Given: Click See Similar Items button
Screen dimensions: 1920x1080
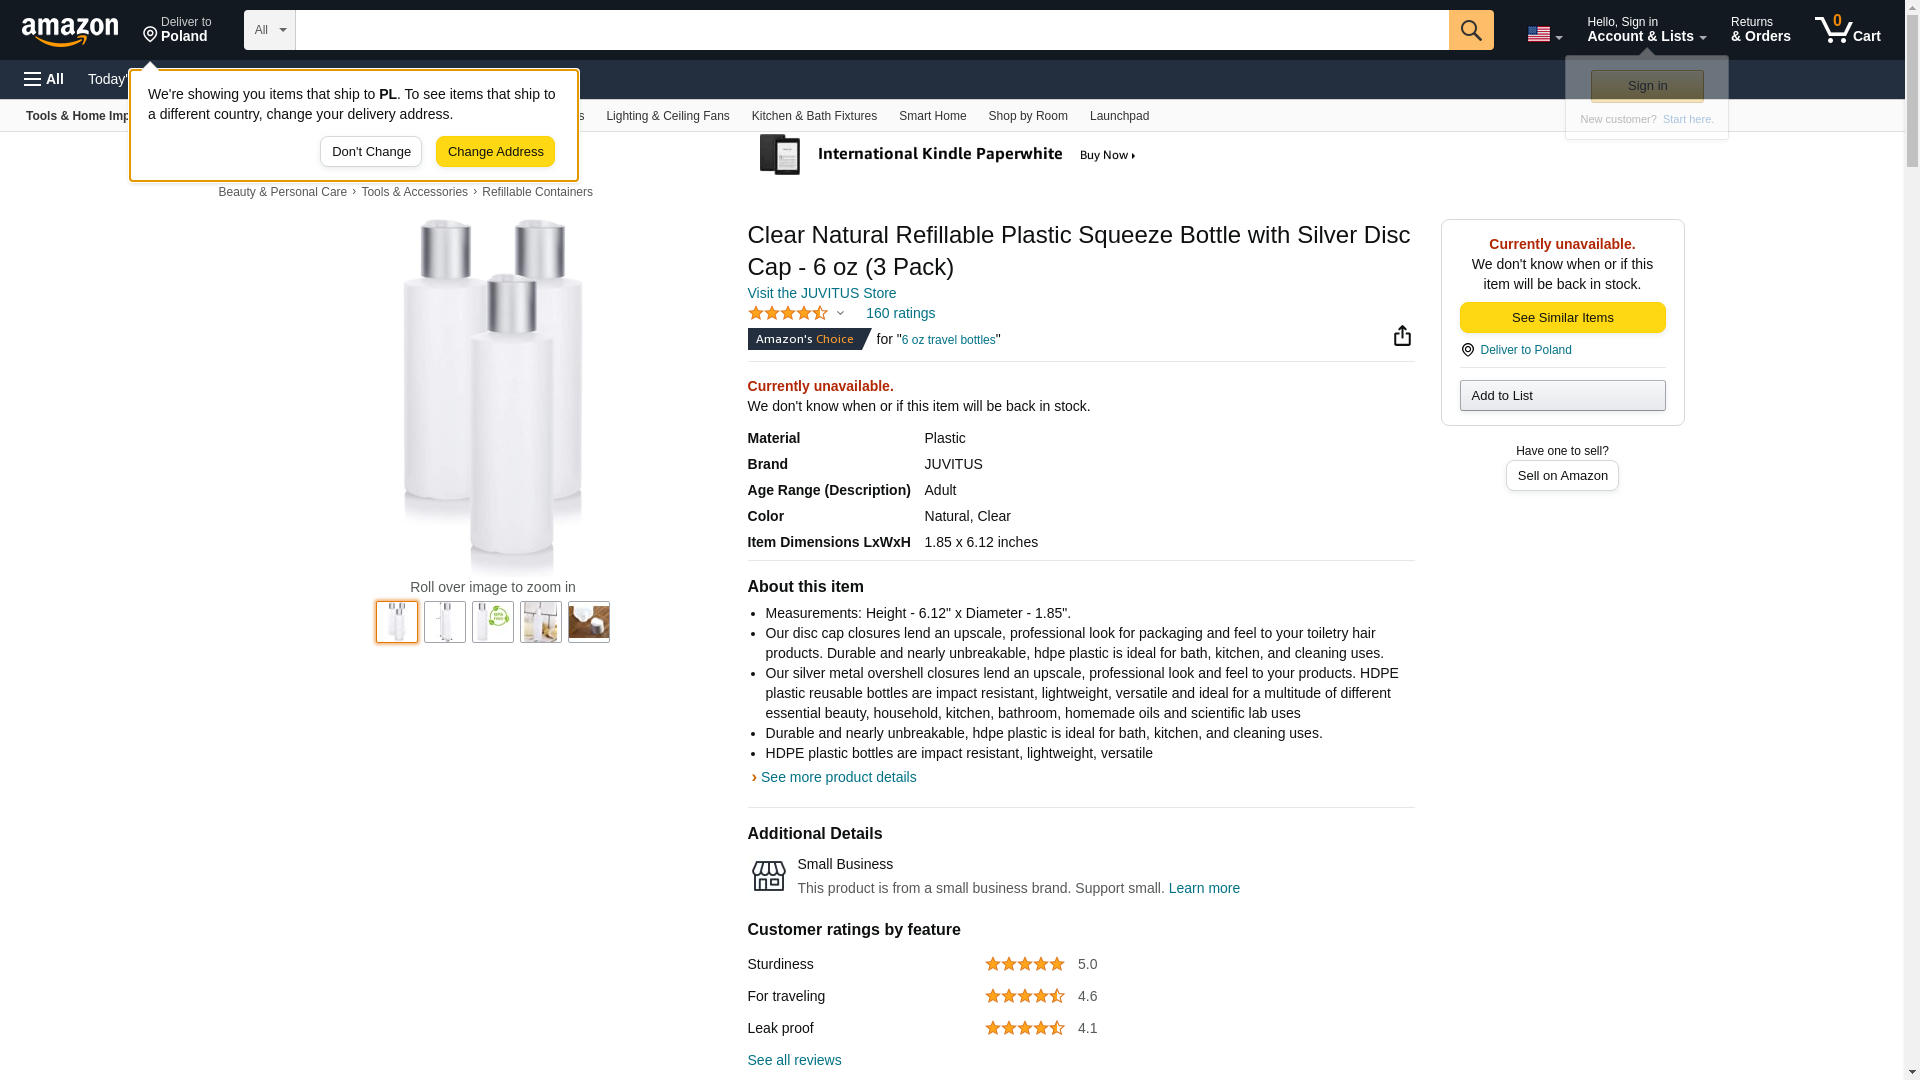Looking at the screenshot, I should coord(1562,318).
